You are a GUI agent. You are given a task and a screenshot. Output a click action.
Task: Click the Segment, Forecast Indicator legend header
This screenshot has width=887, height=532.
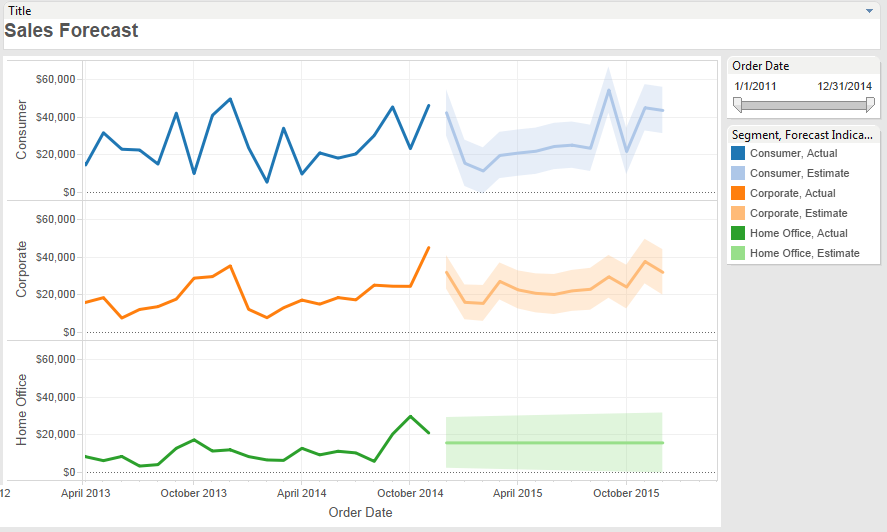(x=802, y=134)
